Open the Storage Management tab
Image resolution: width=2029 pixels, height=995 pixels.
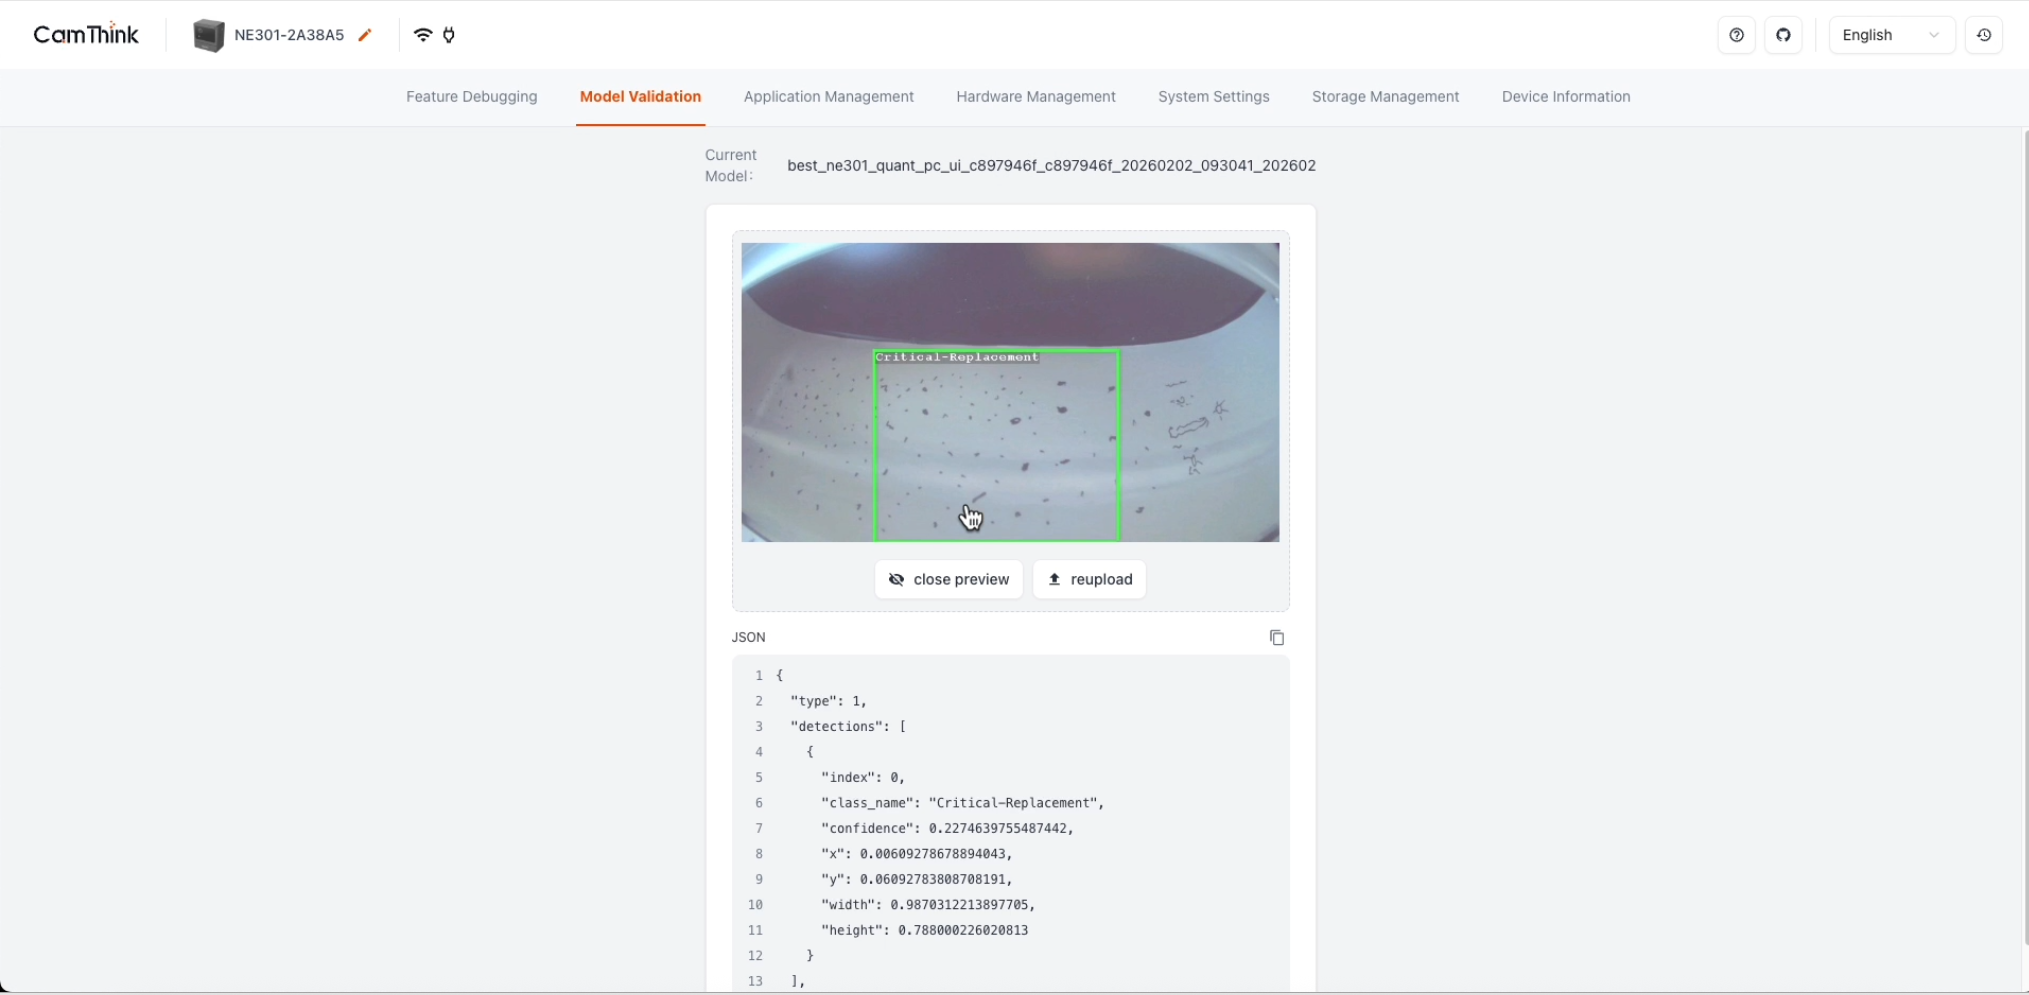tap(1385, 97)
